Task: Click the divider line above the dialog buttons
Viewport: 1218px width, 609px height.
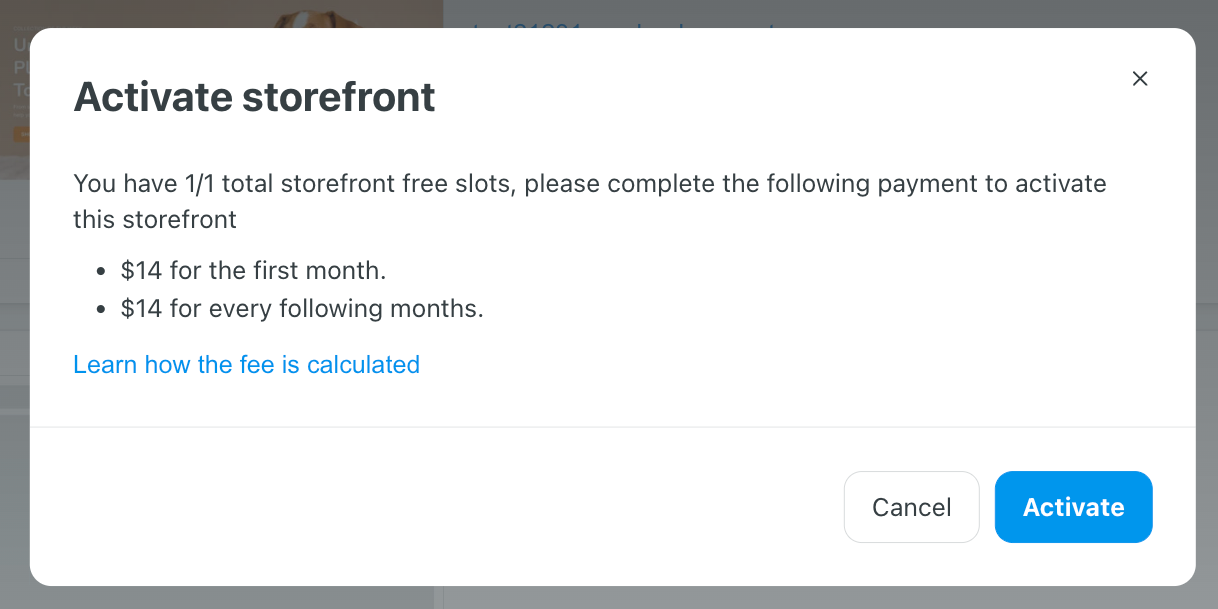Action: [612, 427]
